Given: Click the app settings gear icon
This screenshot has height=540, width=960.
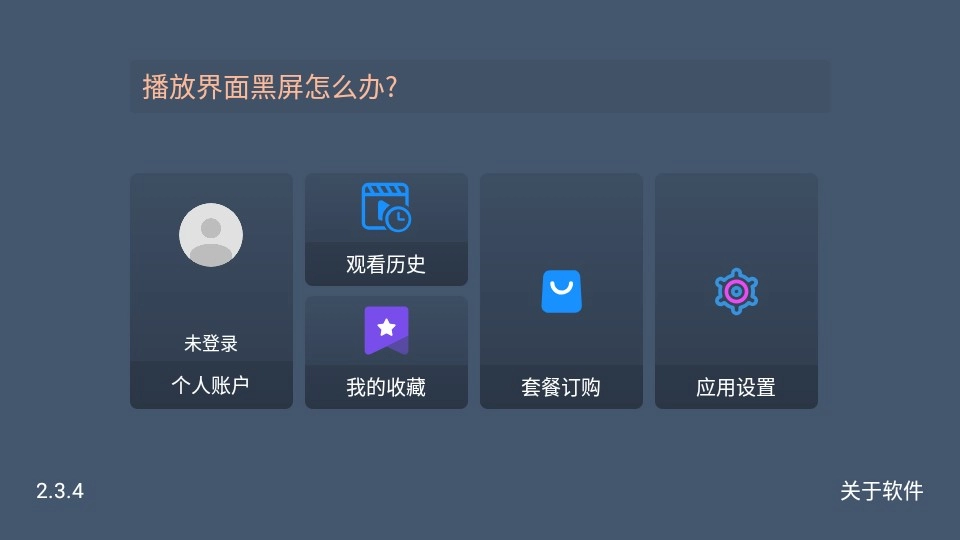Looking at the screenshot, I should point(737,291).
